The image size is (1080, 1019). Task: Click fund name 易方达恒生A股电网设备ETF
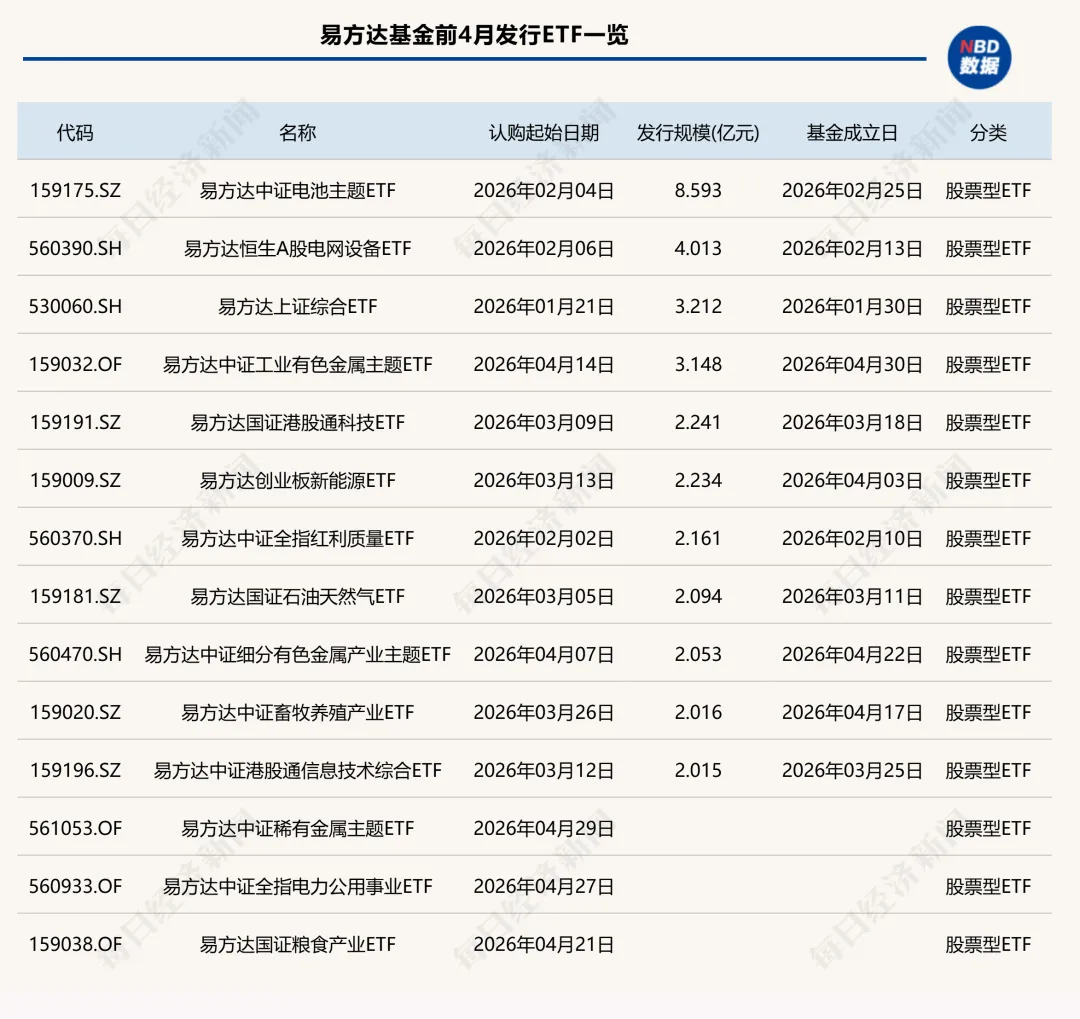point(298,248)
